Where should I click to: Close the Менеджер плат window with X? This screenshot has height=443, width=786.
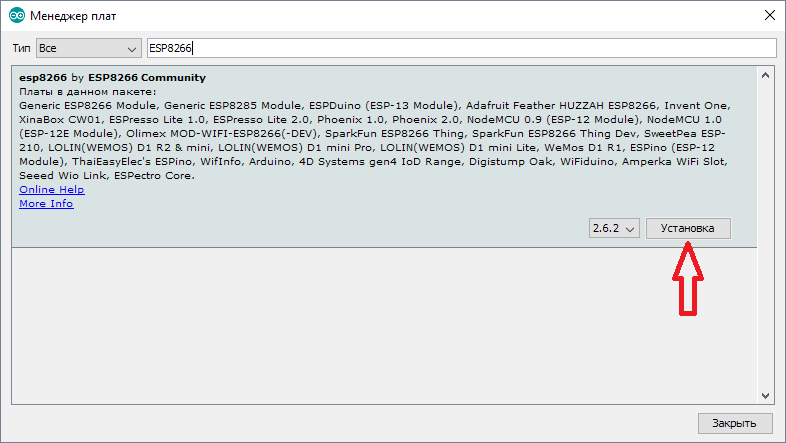[x=770, y=15]
